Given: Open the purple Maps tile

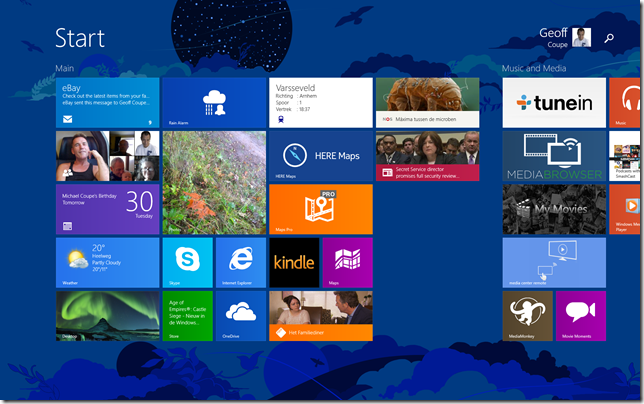Looking at the screenshot, I should click(x=347, y=262).
